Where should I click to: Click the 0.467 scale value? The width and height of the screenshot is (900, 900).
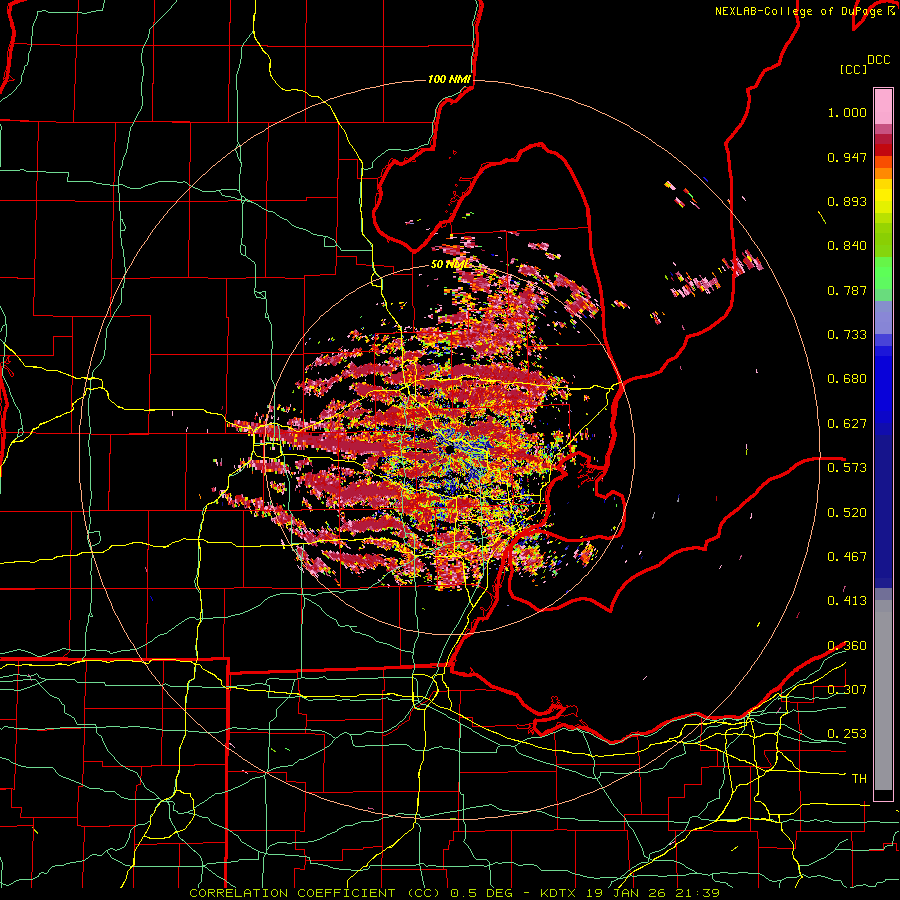(x=847, y=557)
